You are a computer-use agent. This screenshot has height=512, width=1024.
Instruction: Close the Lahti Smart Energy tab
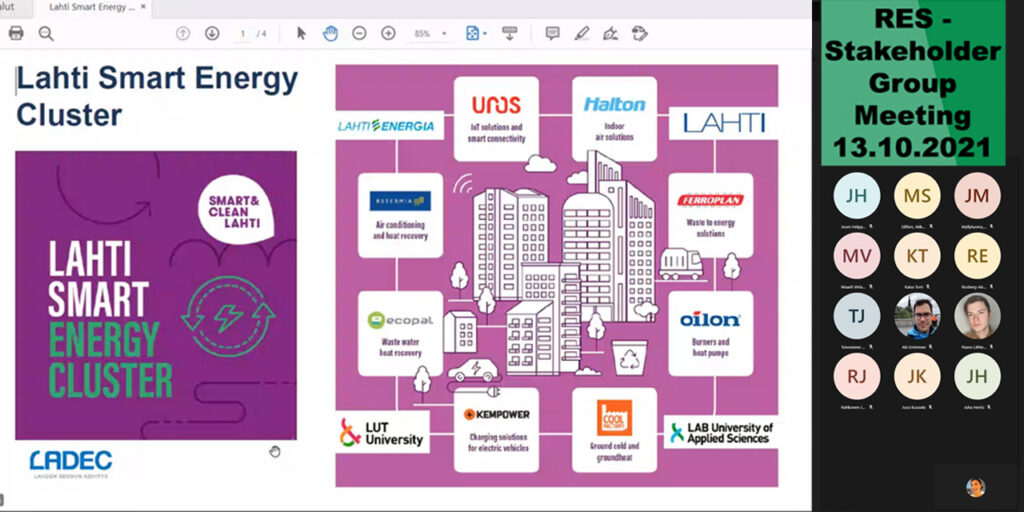[x=143, y=7]
